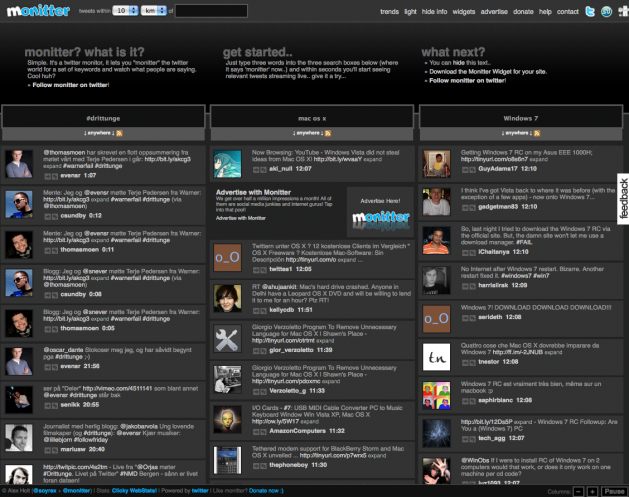Click Donate now link in footer

pyautogui.click(x=266, y=491)
